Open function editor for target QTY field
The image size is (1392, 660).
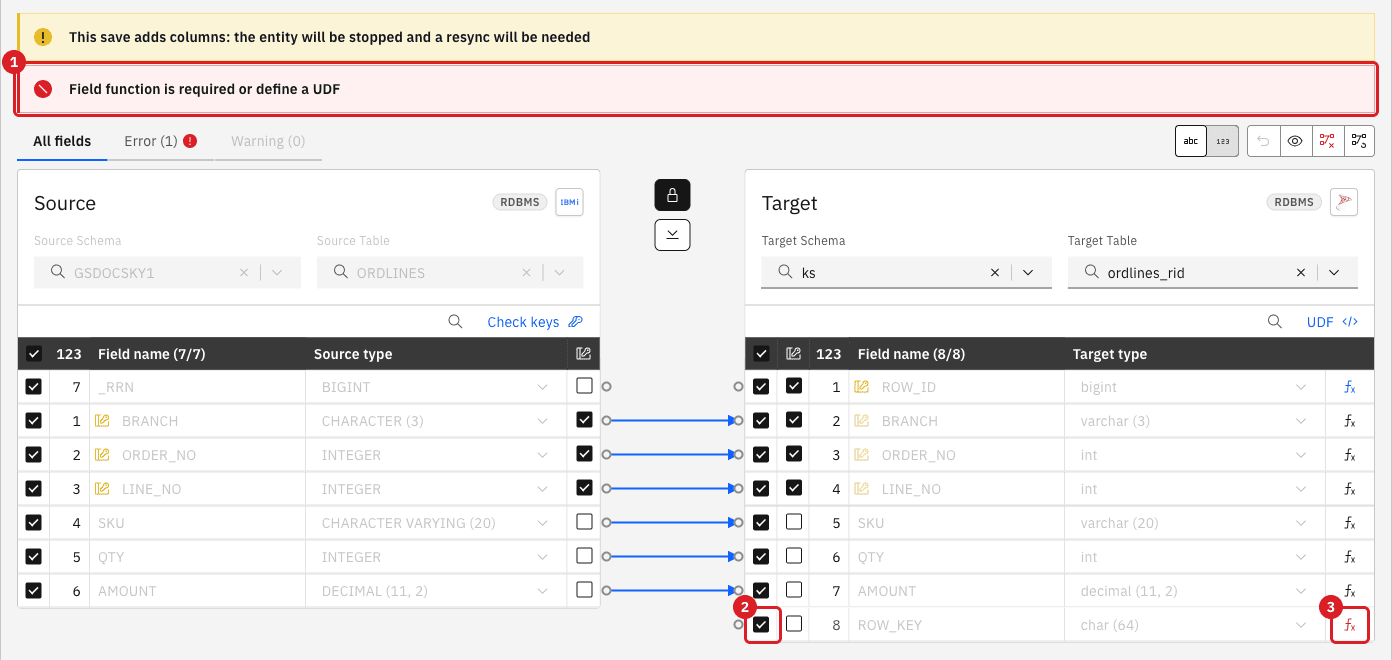coord(1349,557)
